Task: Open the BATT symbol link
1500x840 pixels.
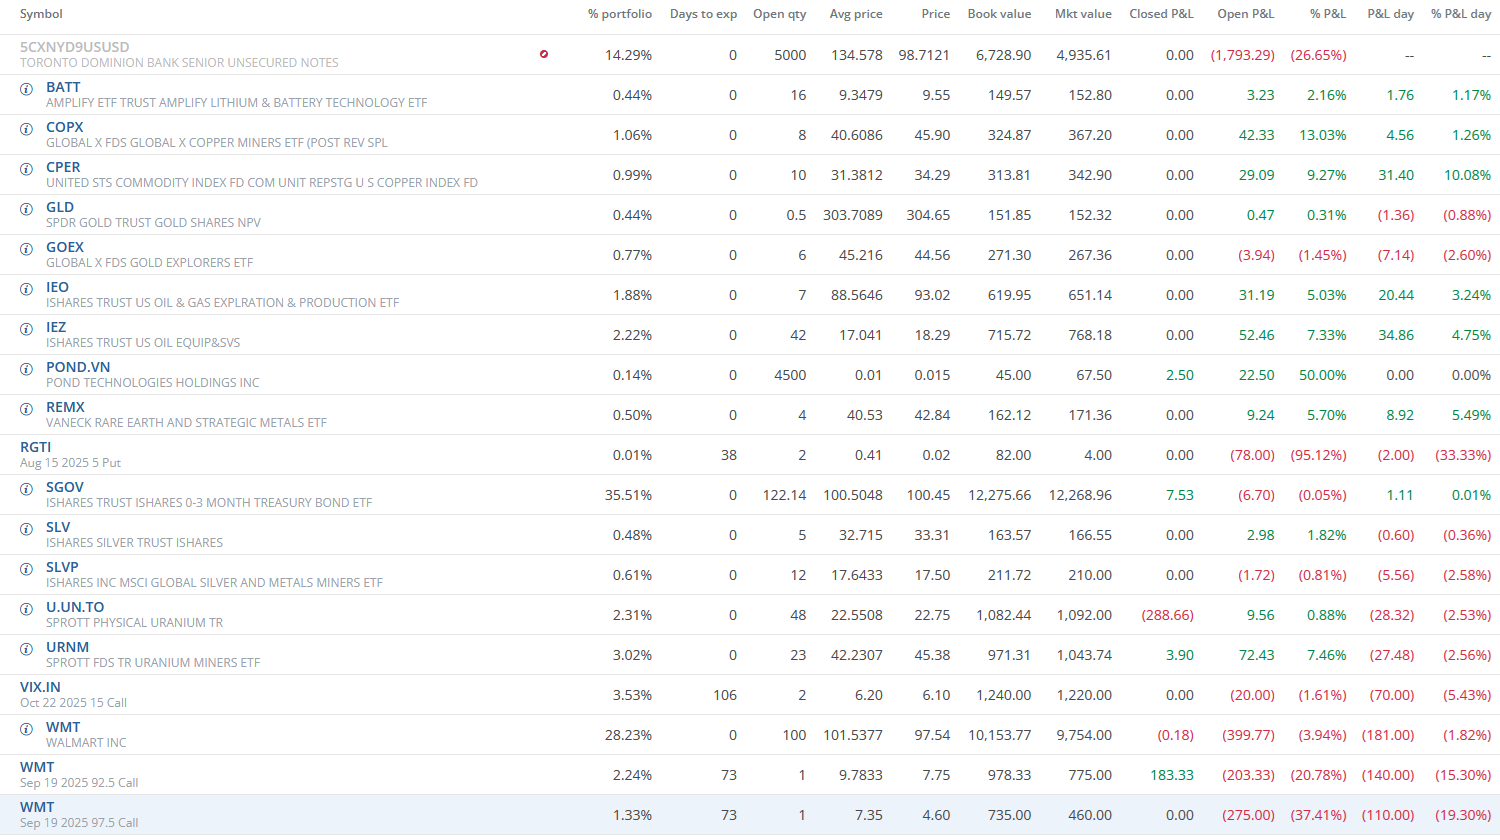Action: click(63, 87)
